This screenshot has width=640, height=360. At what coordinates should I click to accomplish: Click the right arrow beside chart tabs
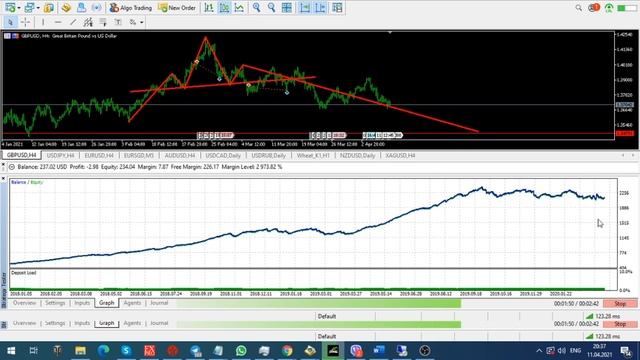pyautogui.click(x=633, y=156)
